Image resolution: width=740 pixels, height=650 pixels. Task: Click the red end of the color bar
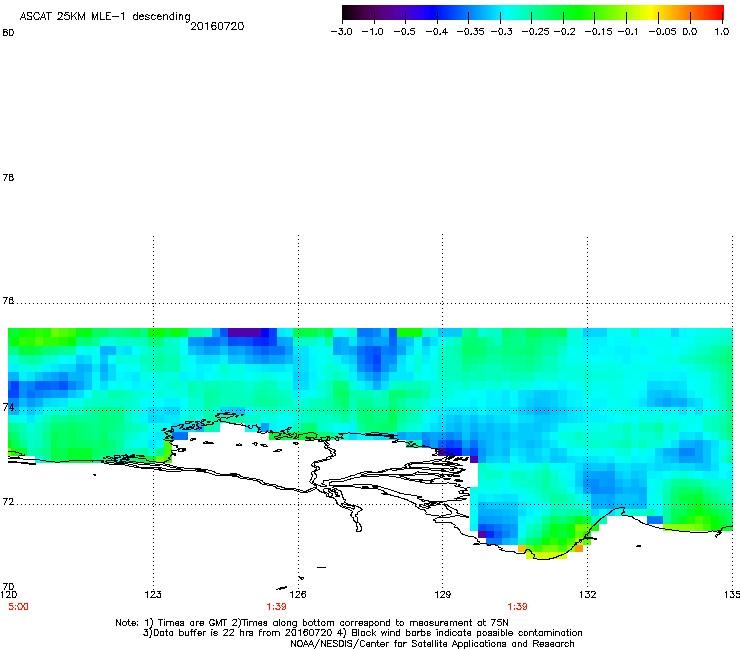coord(715,12)
